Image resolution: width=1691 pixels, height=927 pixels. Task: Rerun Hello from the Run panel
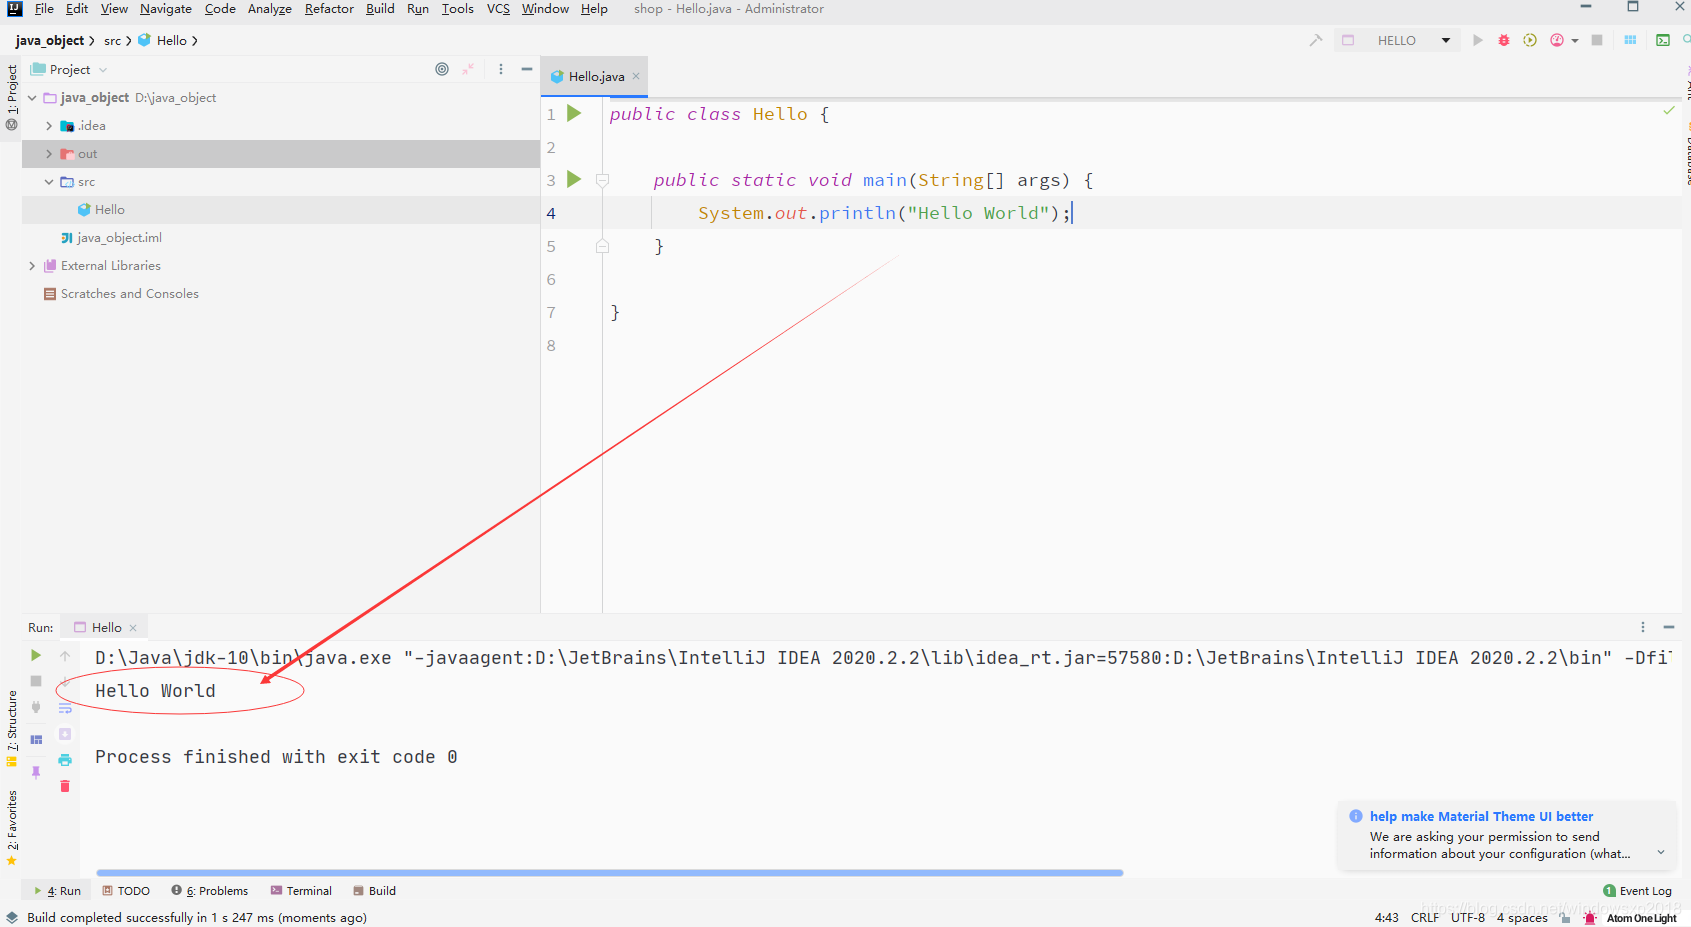pyautogui.click(x=36, y=655)
